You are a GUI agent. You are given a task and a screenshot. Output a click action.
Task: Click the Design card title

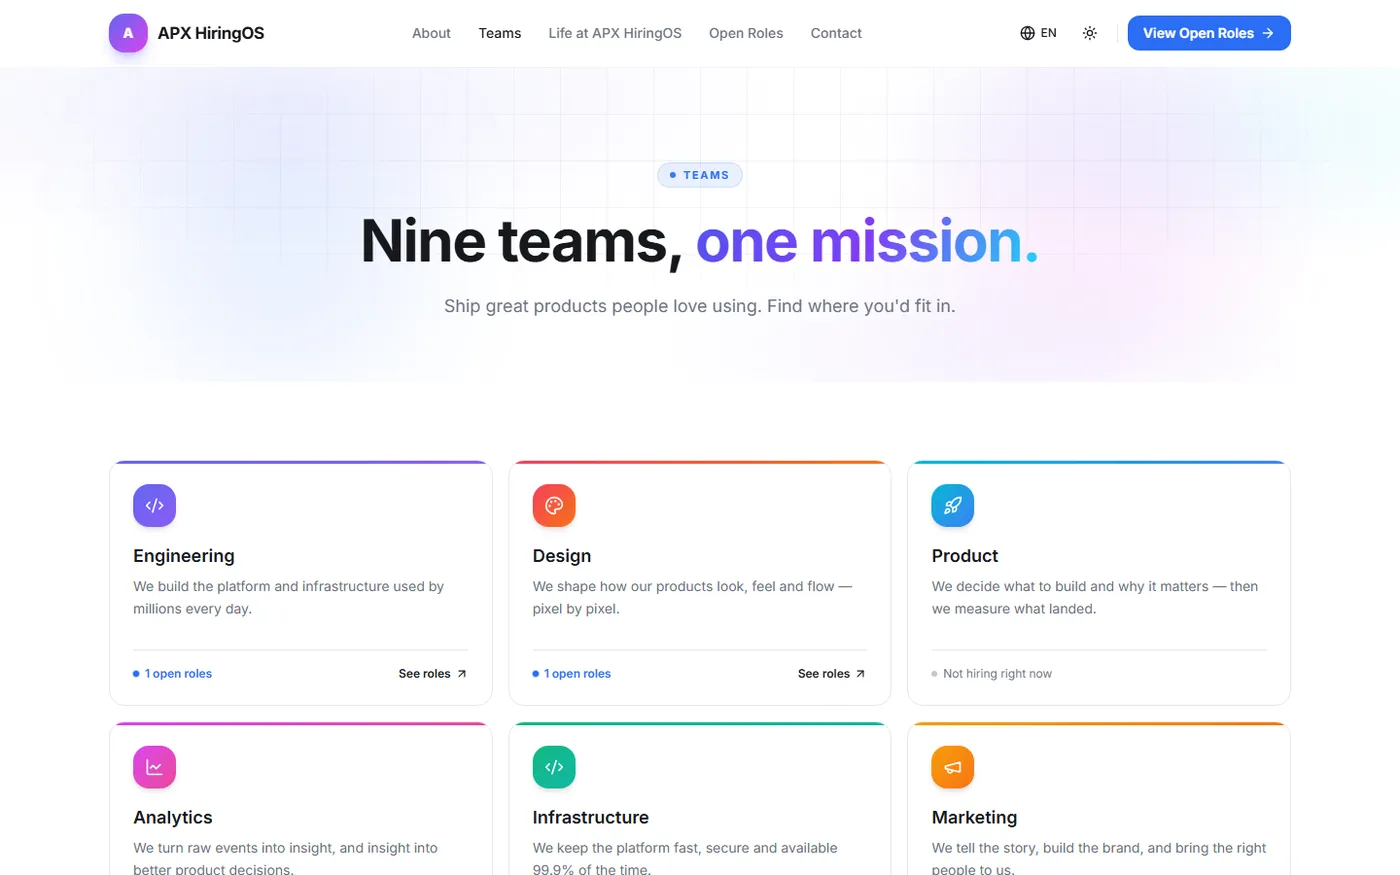point(562,556)
